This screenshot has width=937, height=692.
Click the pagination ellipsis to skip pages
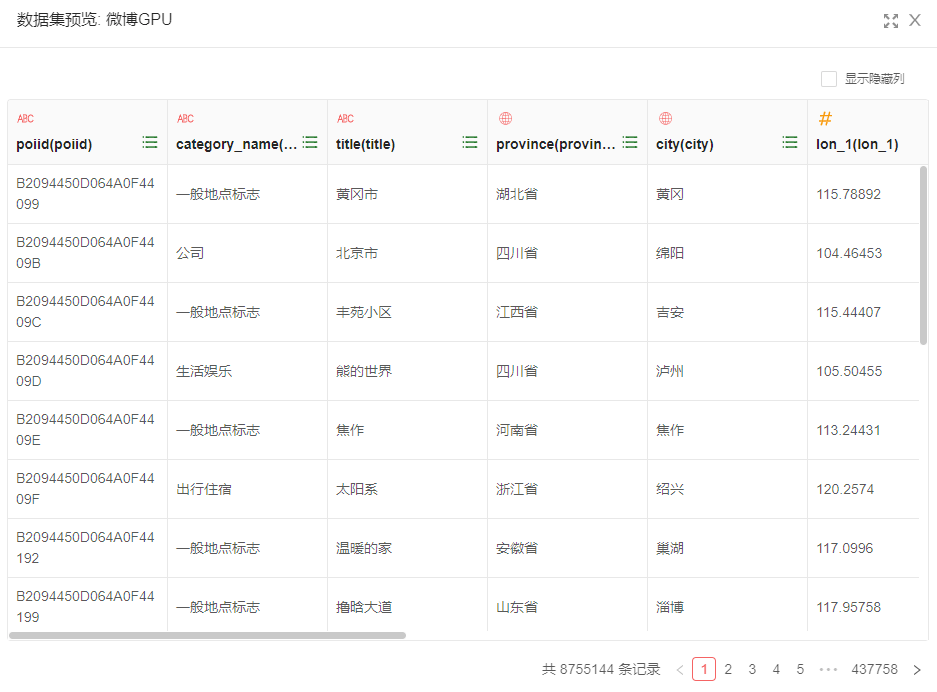(x=828, y=669)
